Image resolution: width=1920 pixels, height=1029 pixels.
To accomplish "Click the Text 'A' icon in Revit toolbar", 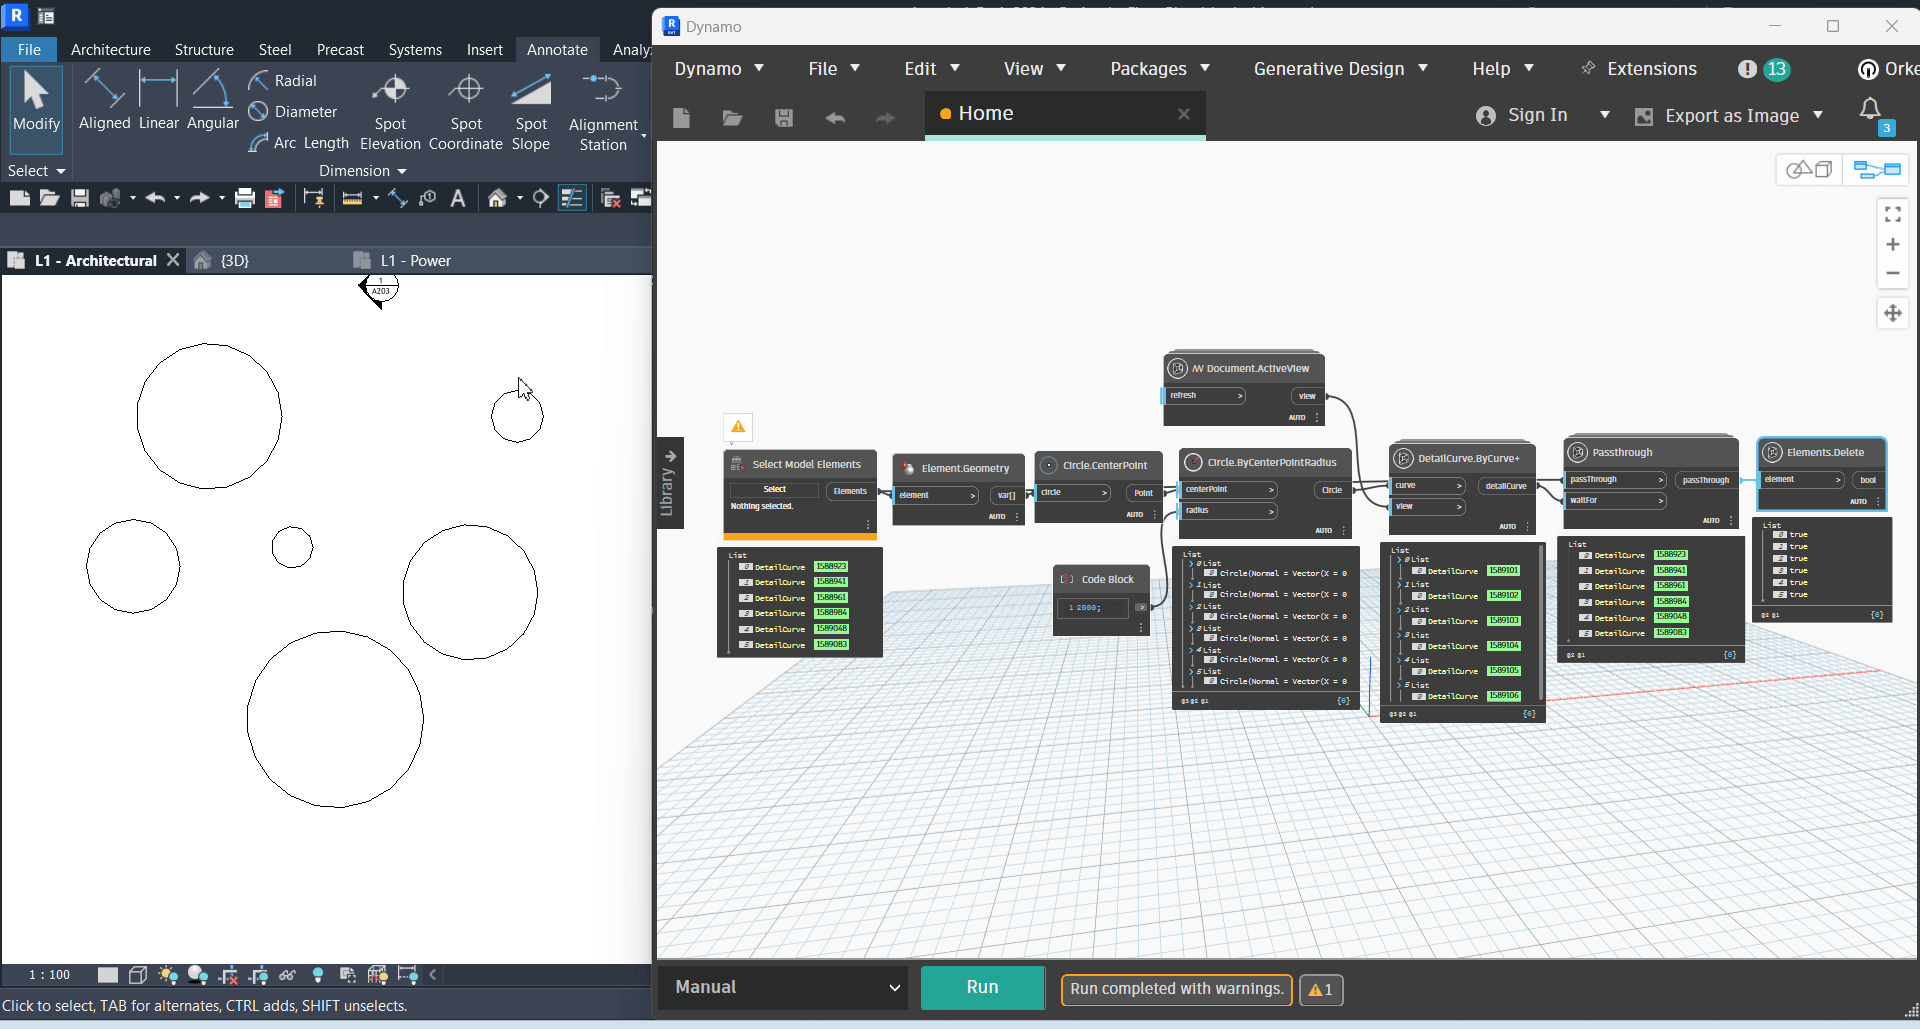I will pyautogui.click(x=458, y=198).
